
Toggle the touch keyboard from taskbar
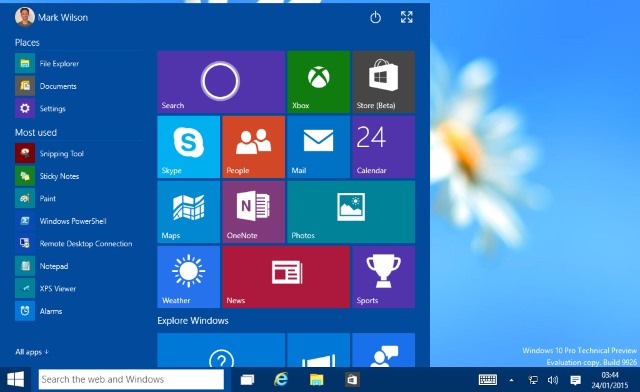tap(488, 380)
